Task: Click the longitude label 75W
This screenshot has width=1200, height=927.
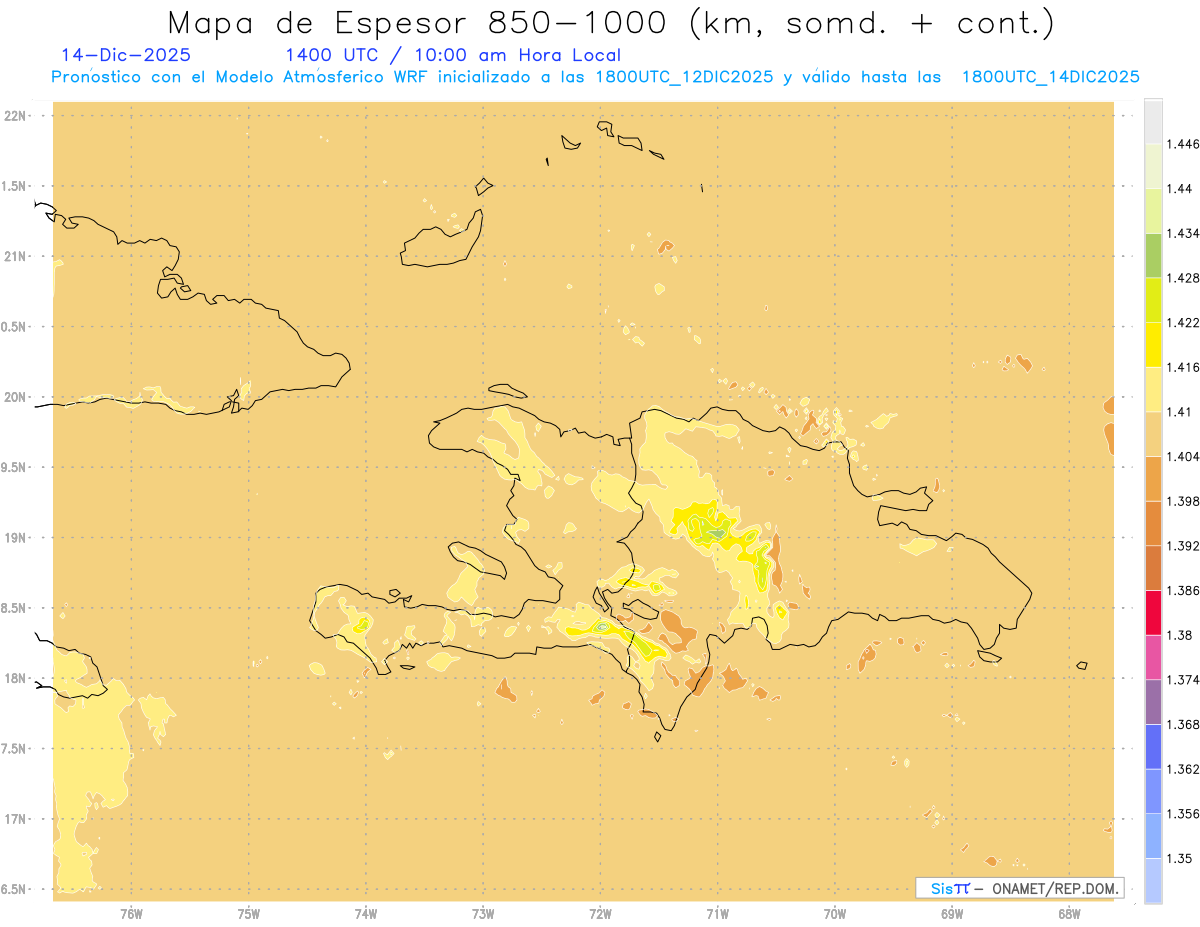Action: (249, 914)
